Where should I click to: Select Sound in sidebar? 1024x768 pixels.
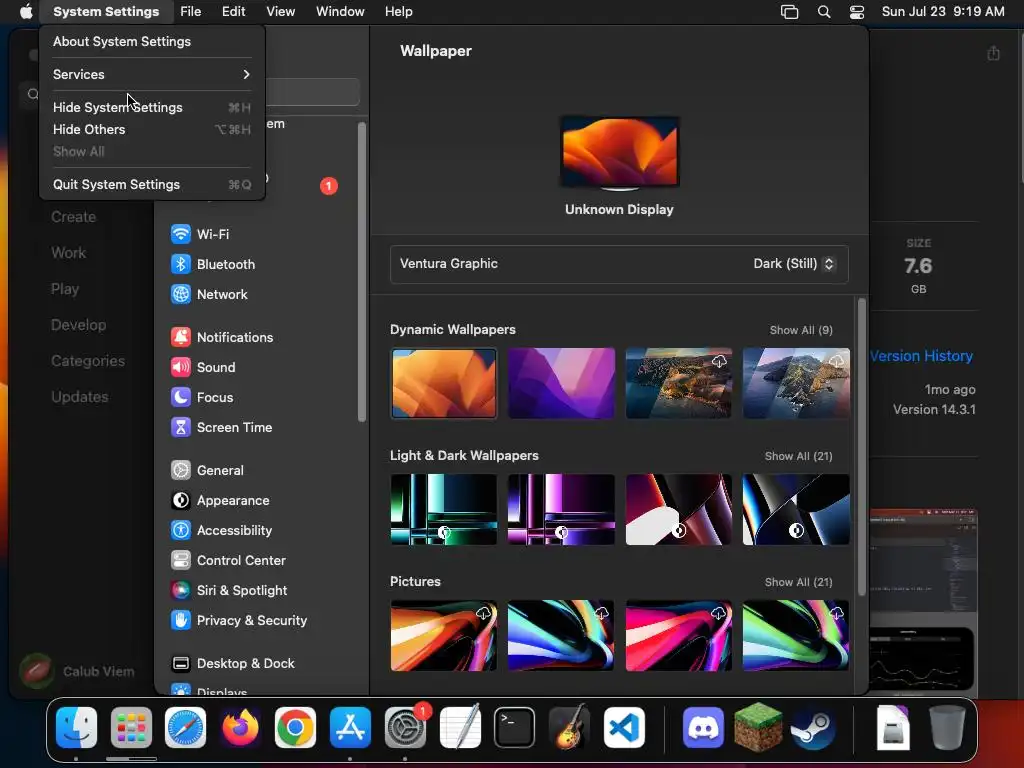[x=203, y=367]
